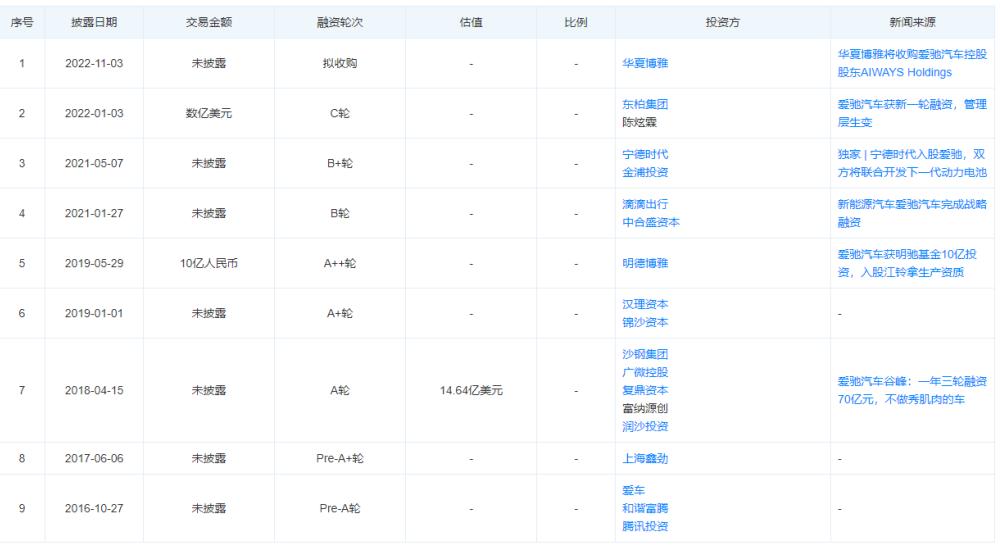Click the C轮 round cell
Viewport: 1000px width, 550px height.
[x=339, y=113]
